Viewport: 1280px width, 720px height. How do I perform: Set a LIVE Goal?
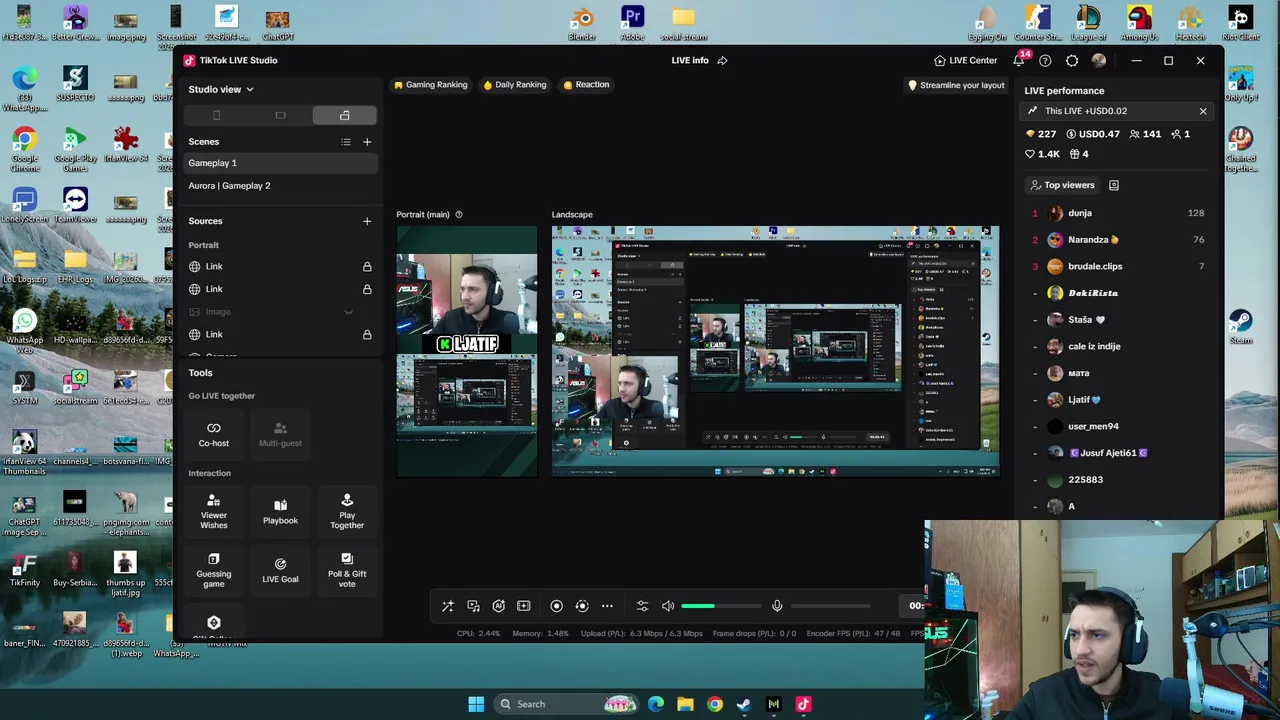(280, 570)
